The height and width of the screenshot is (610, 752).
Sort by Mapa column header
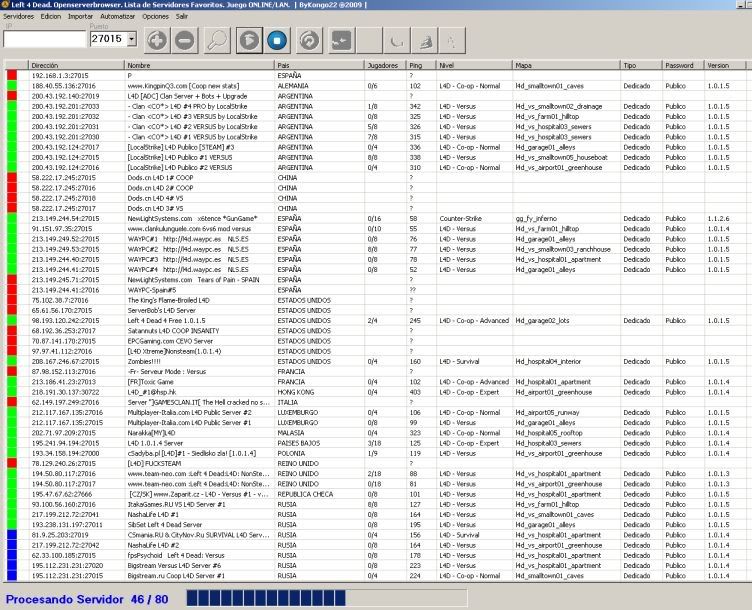(x=566, y=65)
